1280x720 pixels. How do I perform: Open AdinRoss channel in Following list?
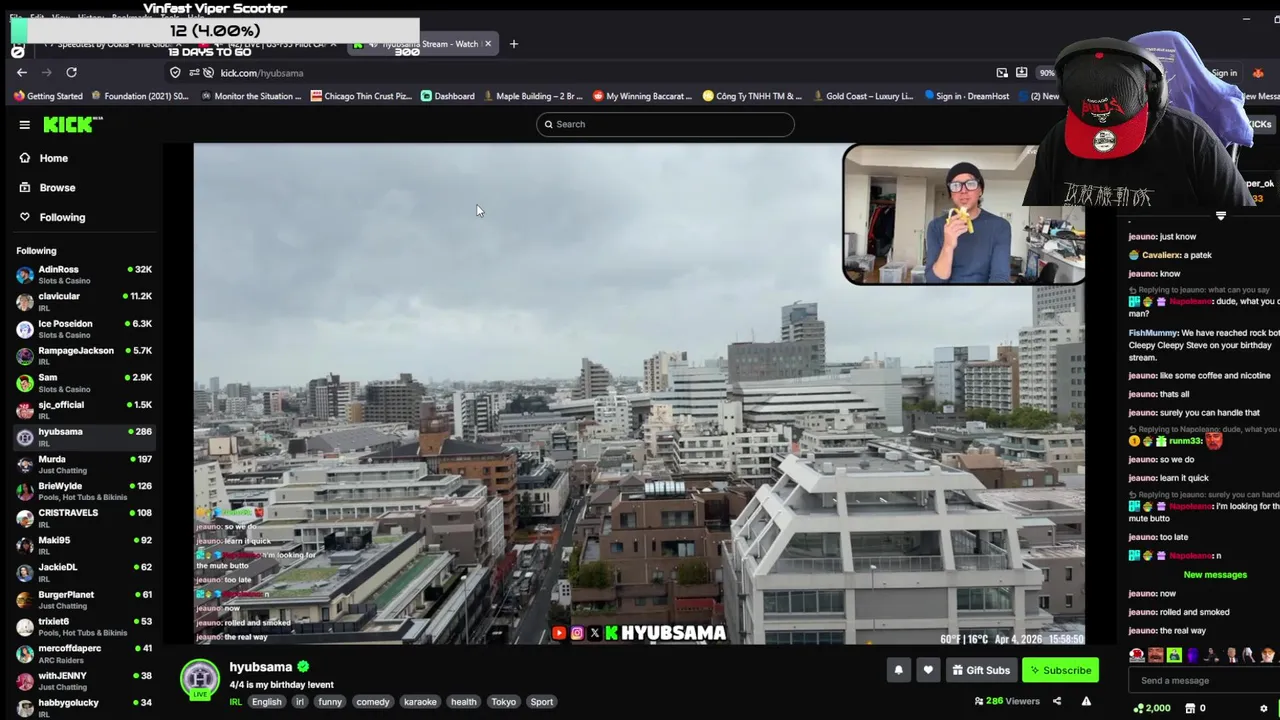point(84,274)
